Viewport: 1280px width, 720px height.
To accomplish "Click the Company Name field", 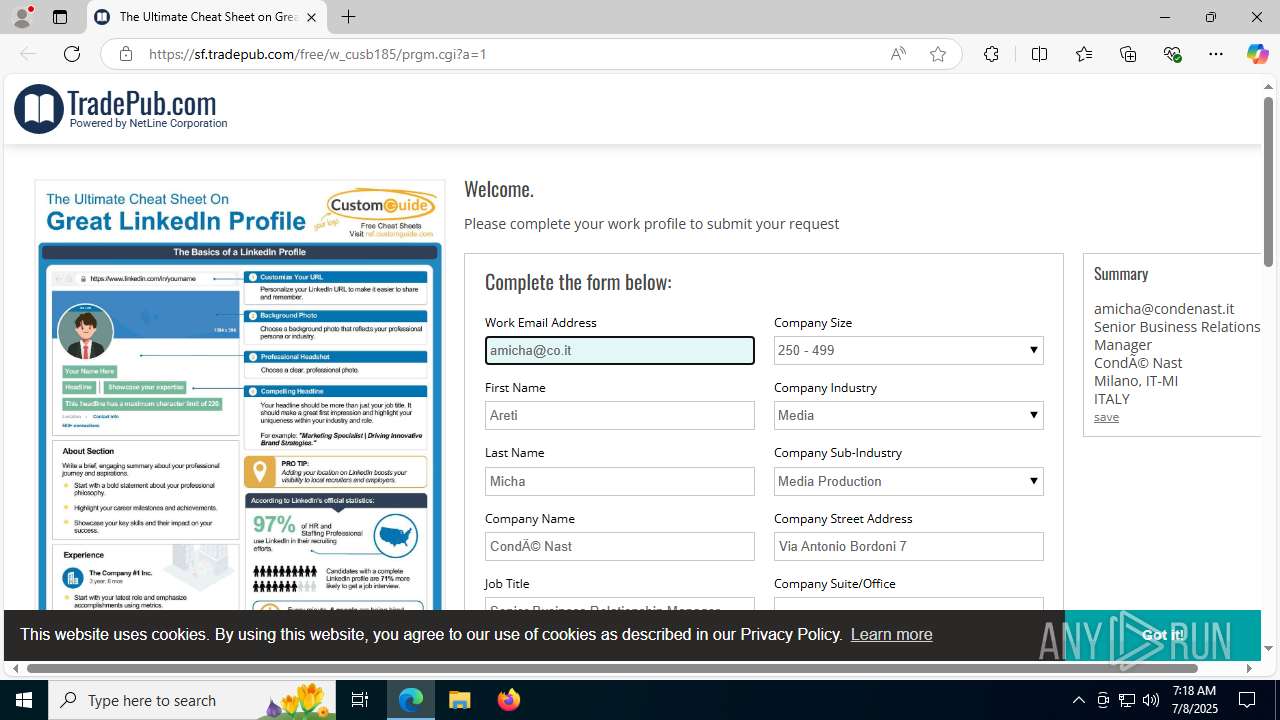I will pos(620,546).
